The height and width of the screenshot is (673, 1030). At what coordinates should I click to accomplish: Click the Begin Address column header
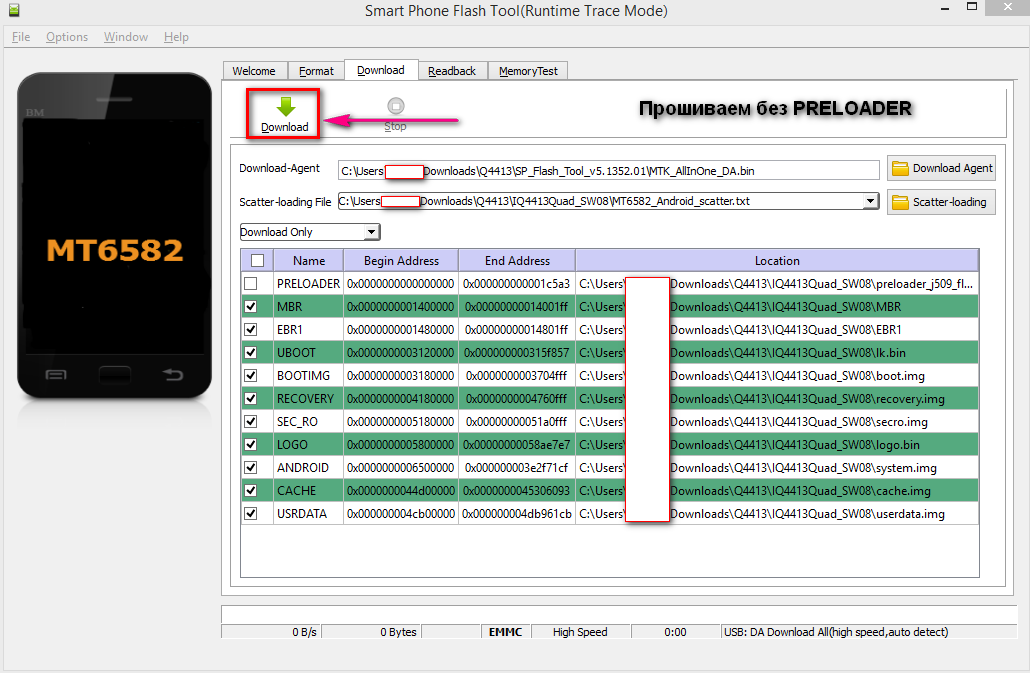401,261
